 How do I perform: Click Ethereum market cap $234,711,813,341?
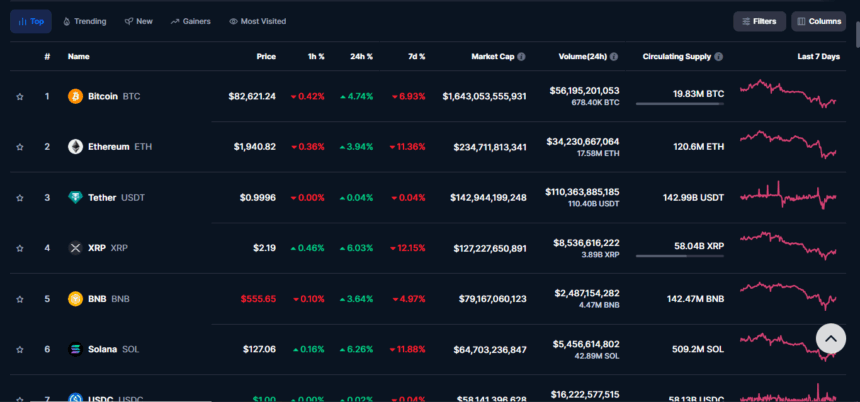(490, 147)
